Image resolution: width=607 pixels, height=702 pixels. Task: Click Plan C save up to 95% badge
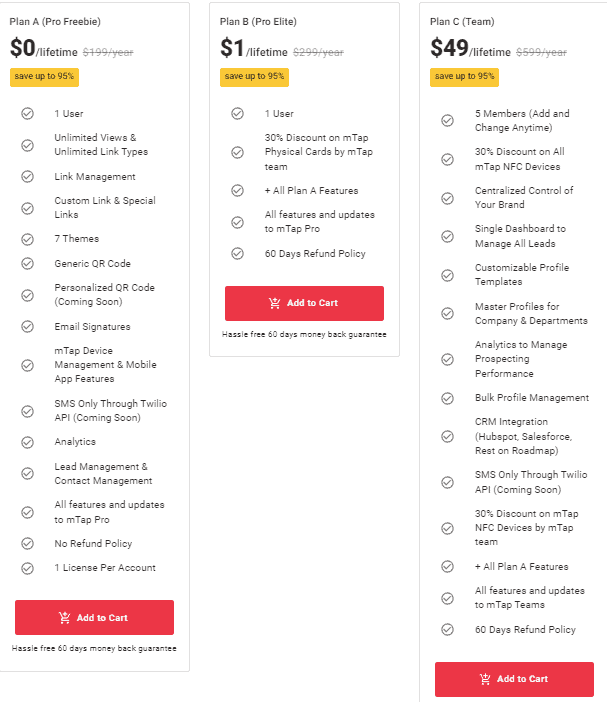click(x=464, y=76)
